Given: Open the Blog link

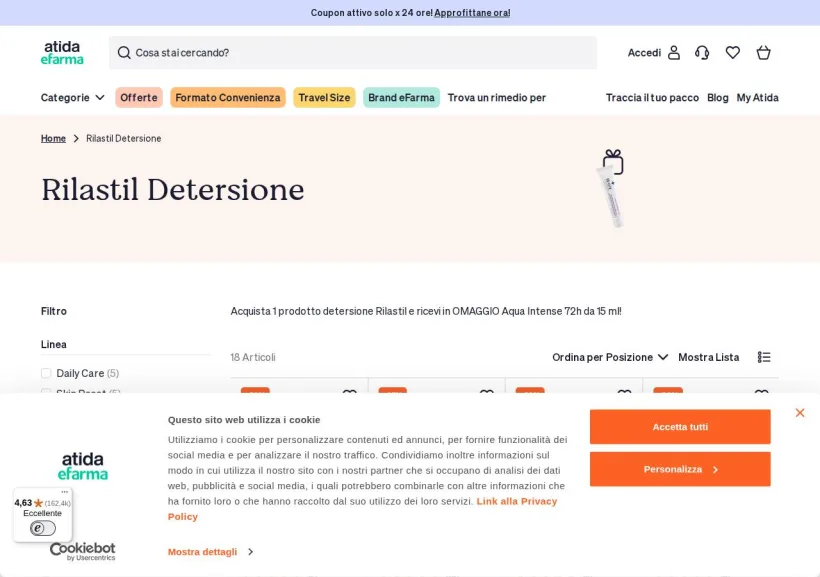Looking at the screenshot, I should (x=718, y=97).
